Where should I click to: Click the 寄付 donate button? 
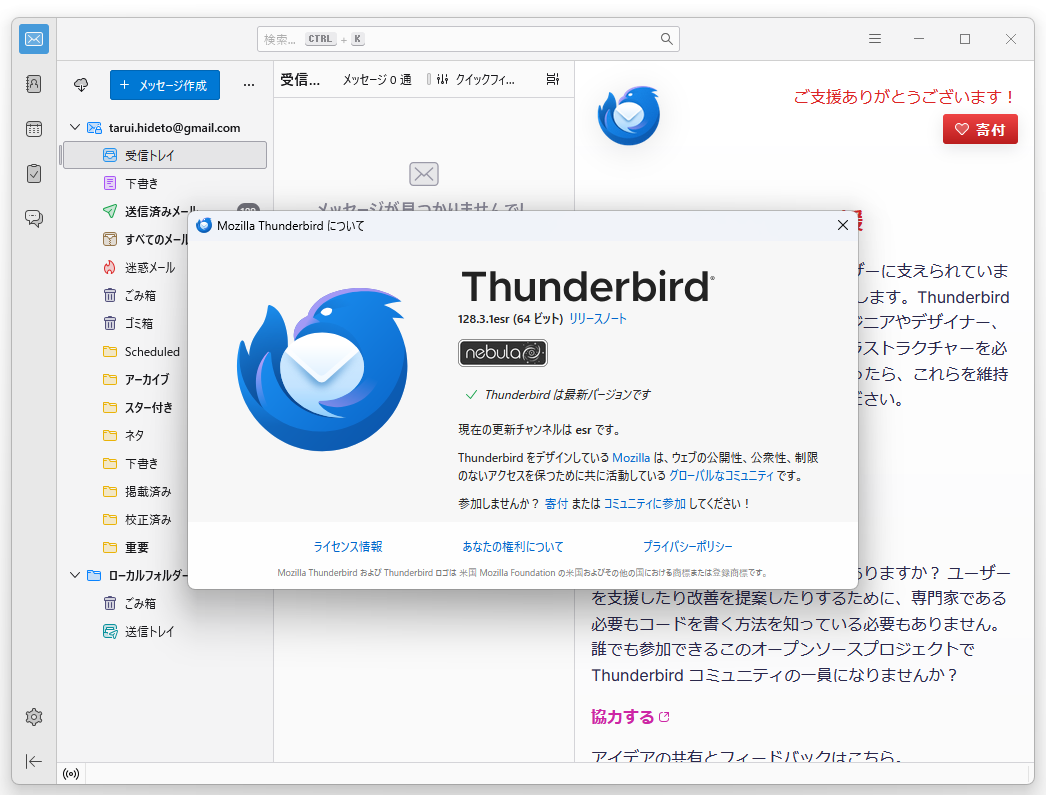point(980,128)
